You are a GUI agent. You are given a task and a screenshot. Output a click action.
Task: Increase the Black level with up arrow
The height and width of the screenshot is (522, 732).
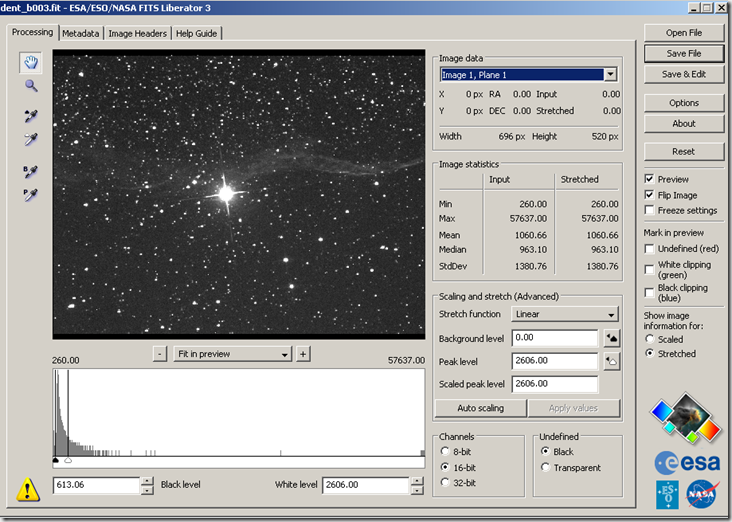tap(147, 481)
